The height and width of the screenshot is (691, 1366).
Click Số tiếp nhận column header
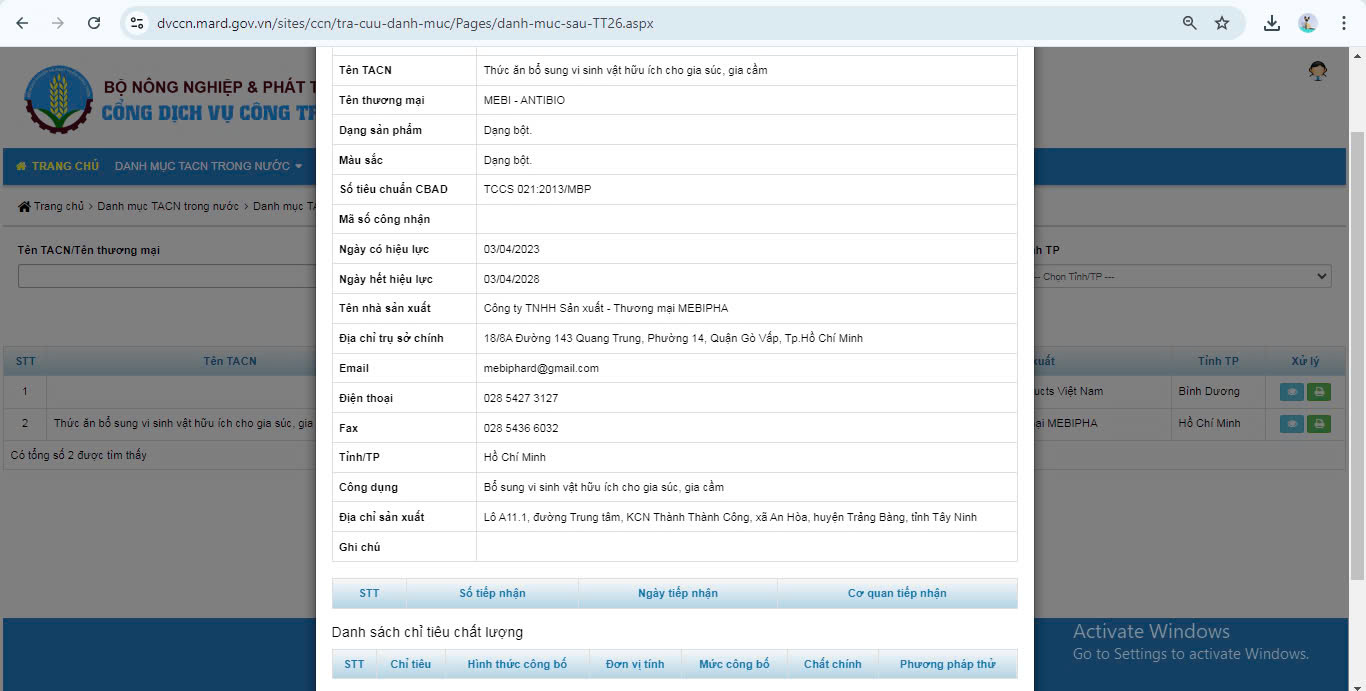[x=492, y=593]
